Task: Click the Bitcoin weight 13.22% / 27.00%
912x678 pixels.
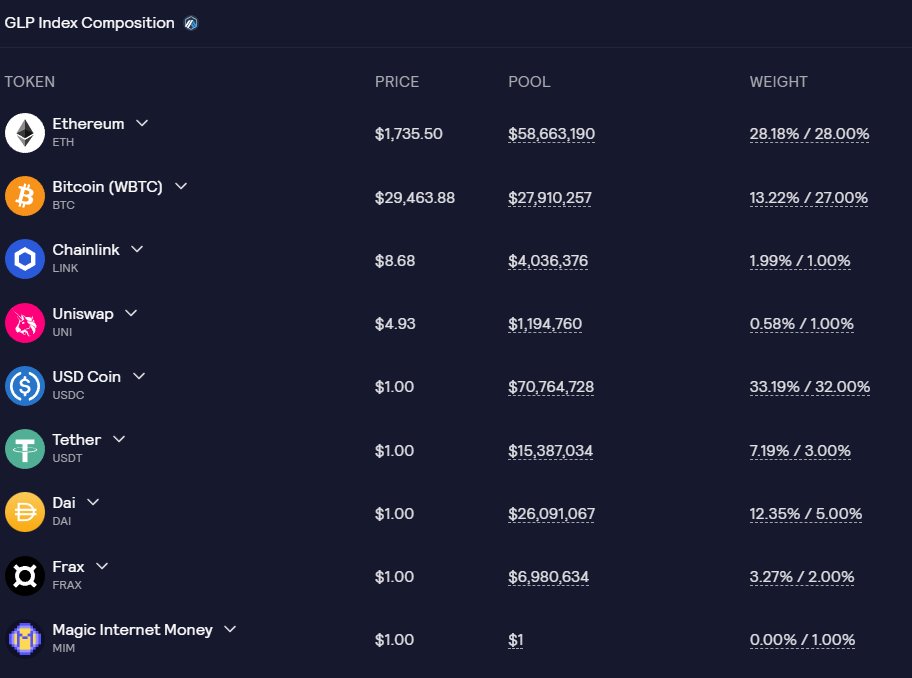Action: pyautogui.click(x=808, y=198)
